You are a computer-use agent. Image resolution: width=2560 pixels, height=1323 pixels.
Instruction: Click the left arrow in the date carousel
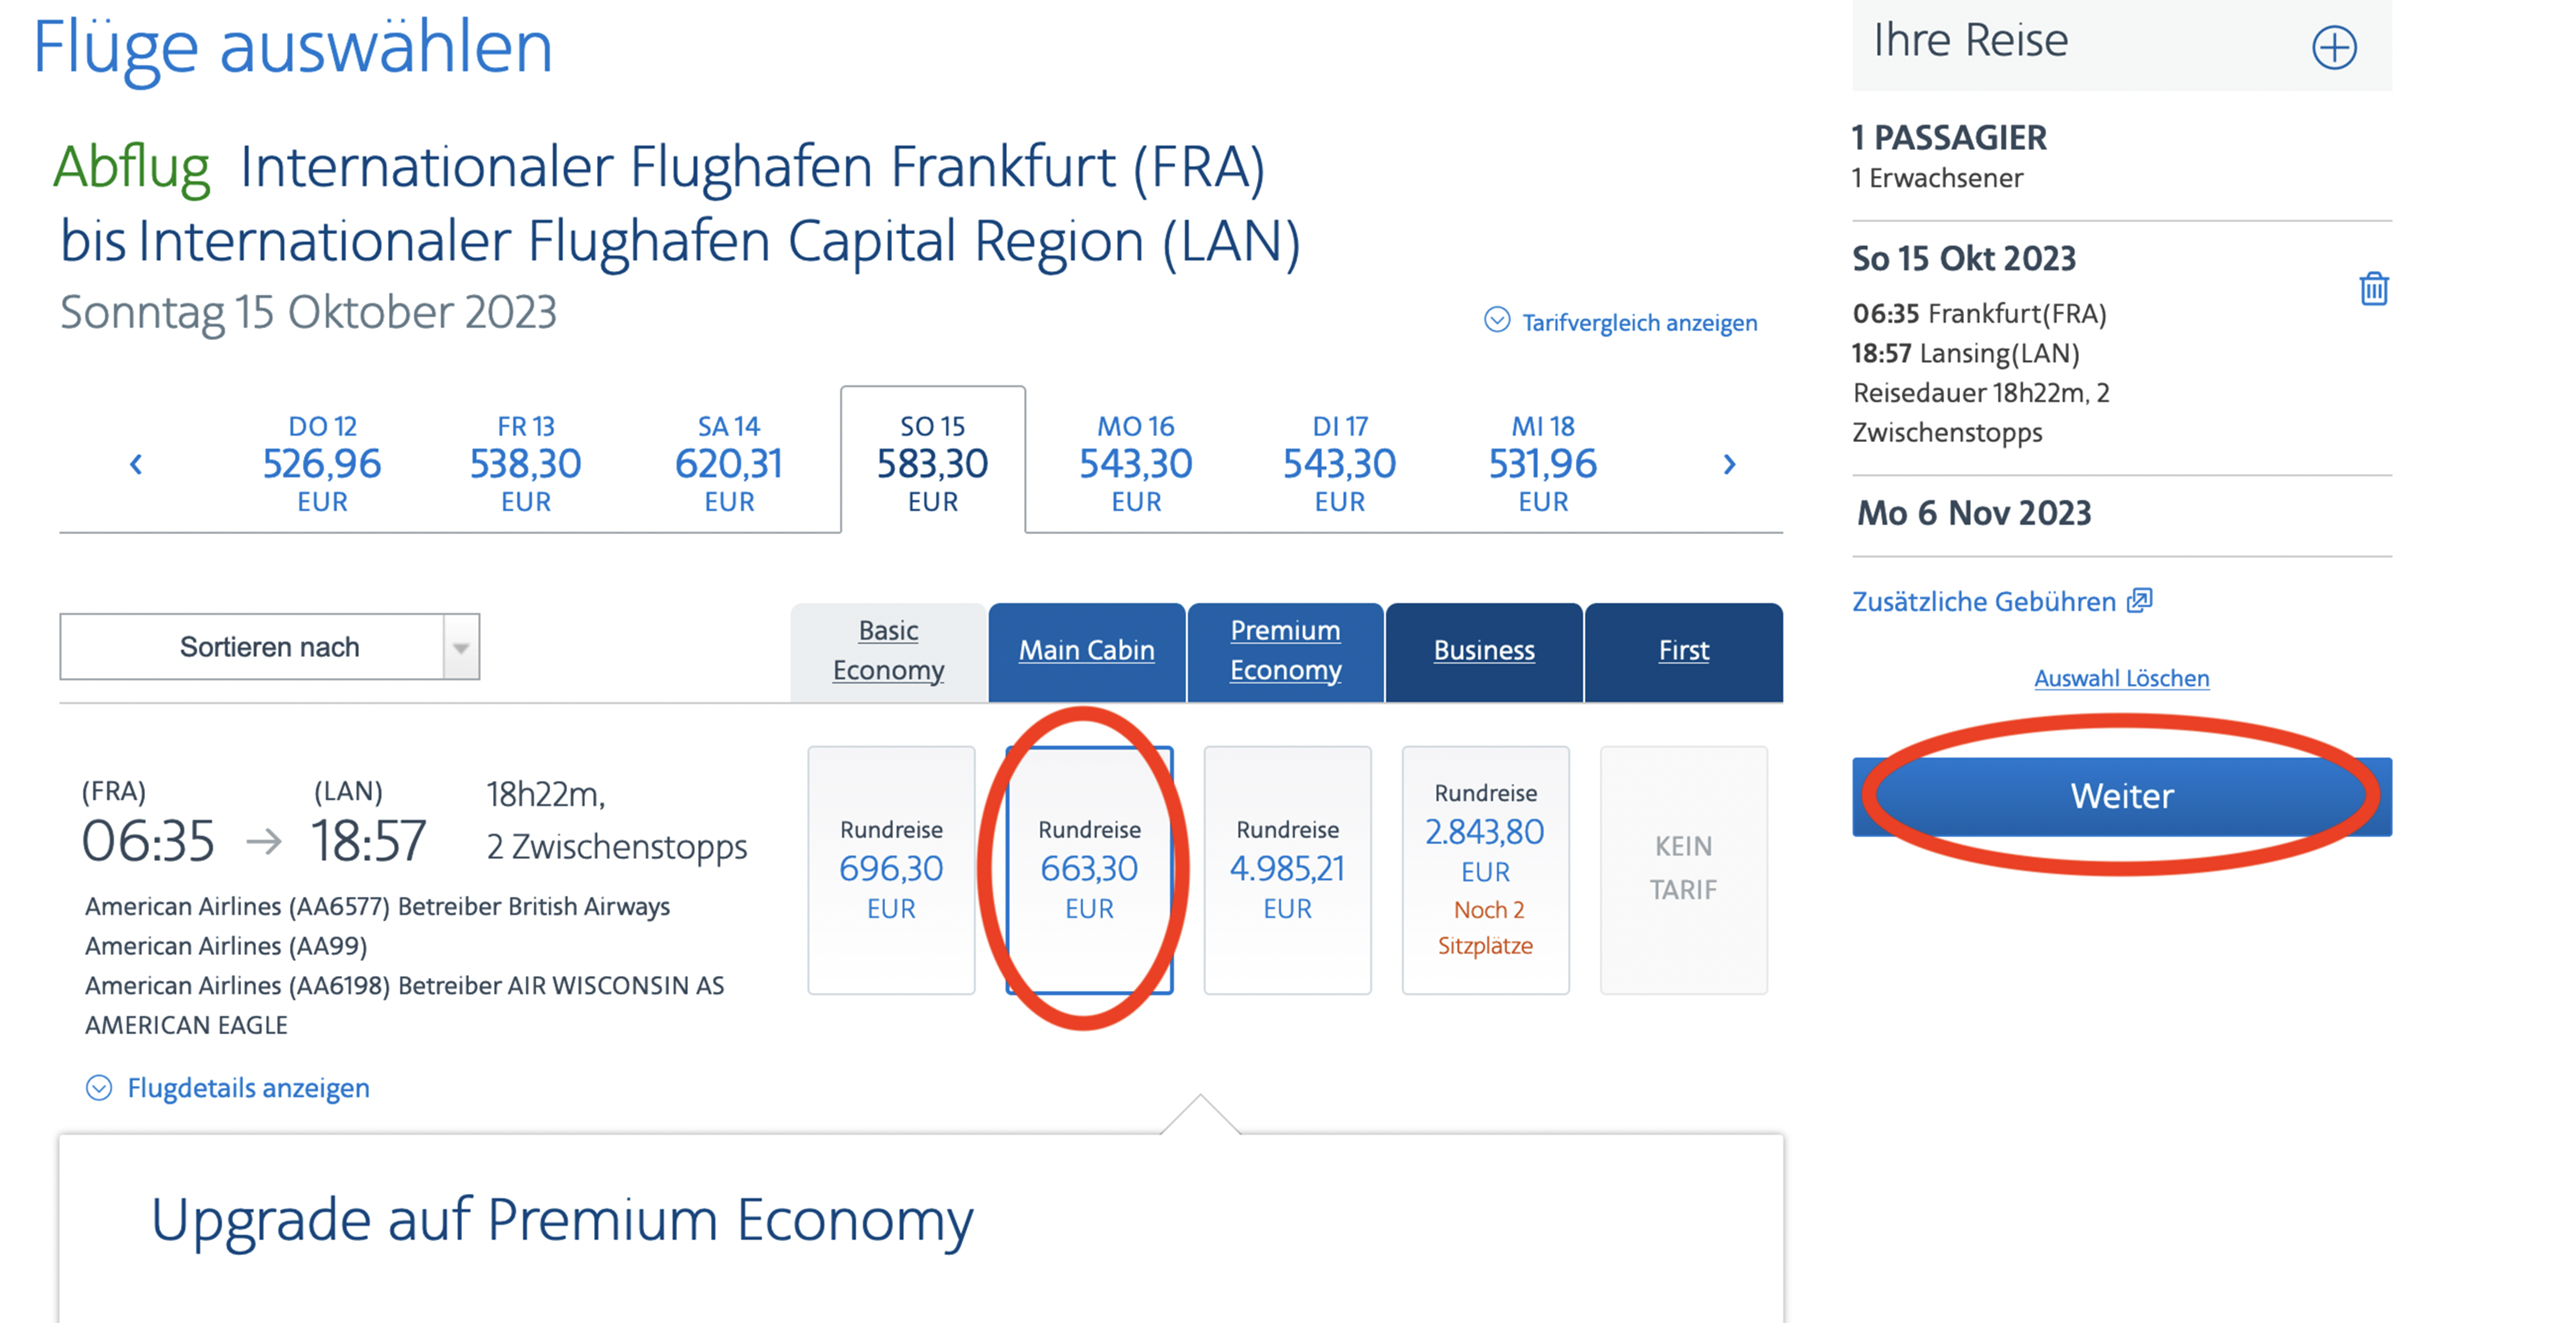click(137, 464)
